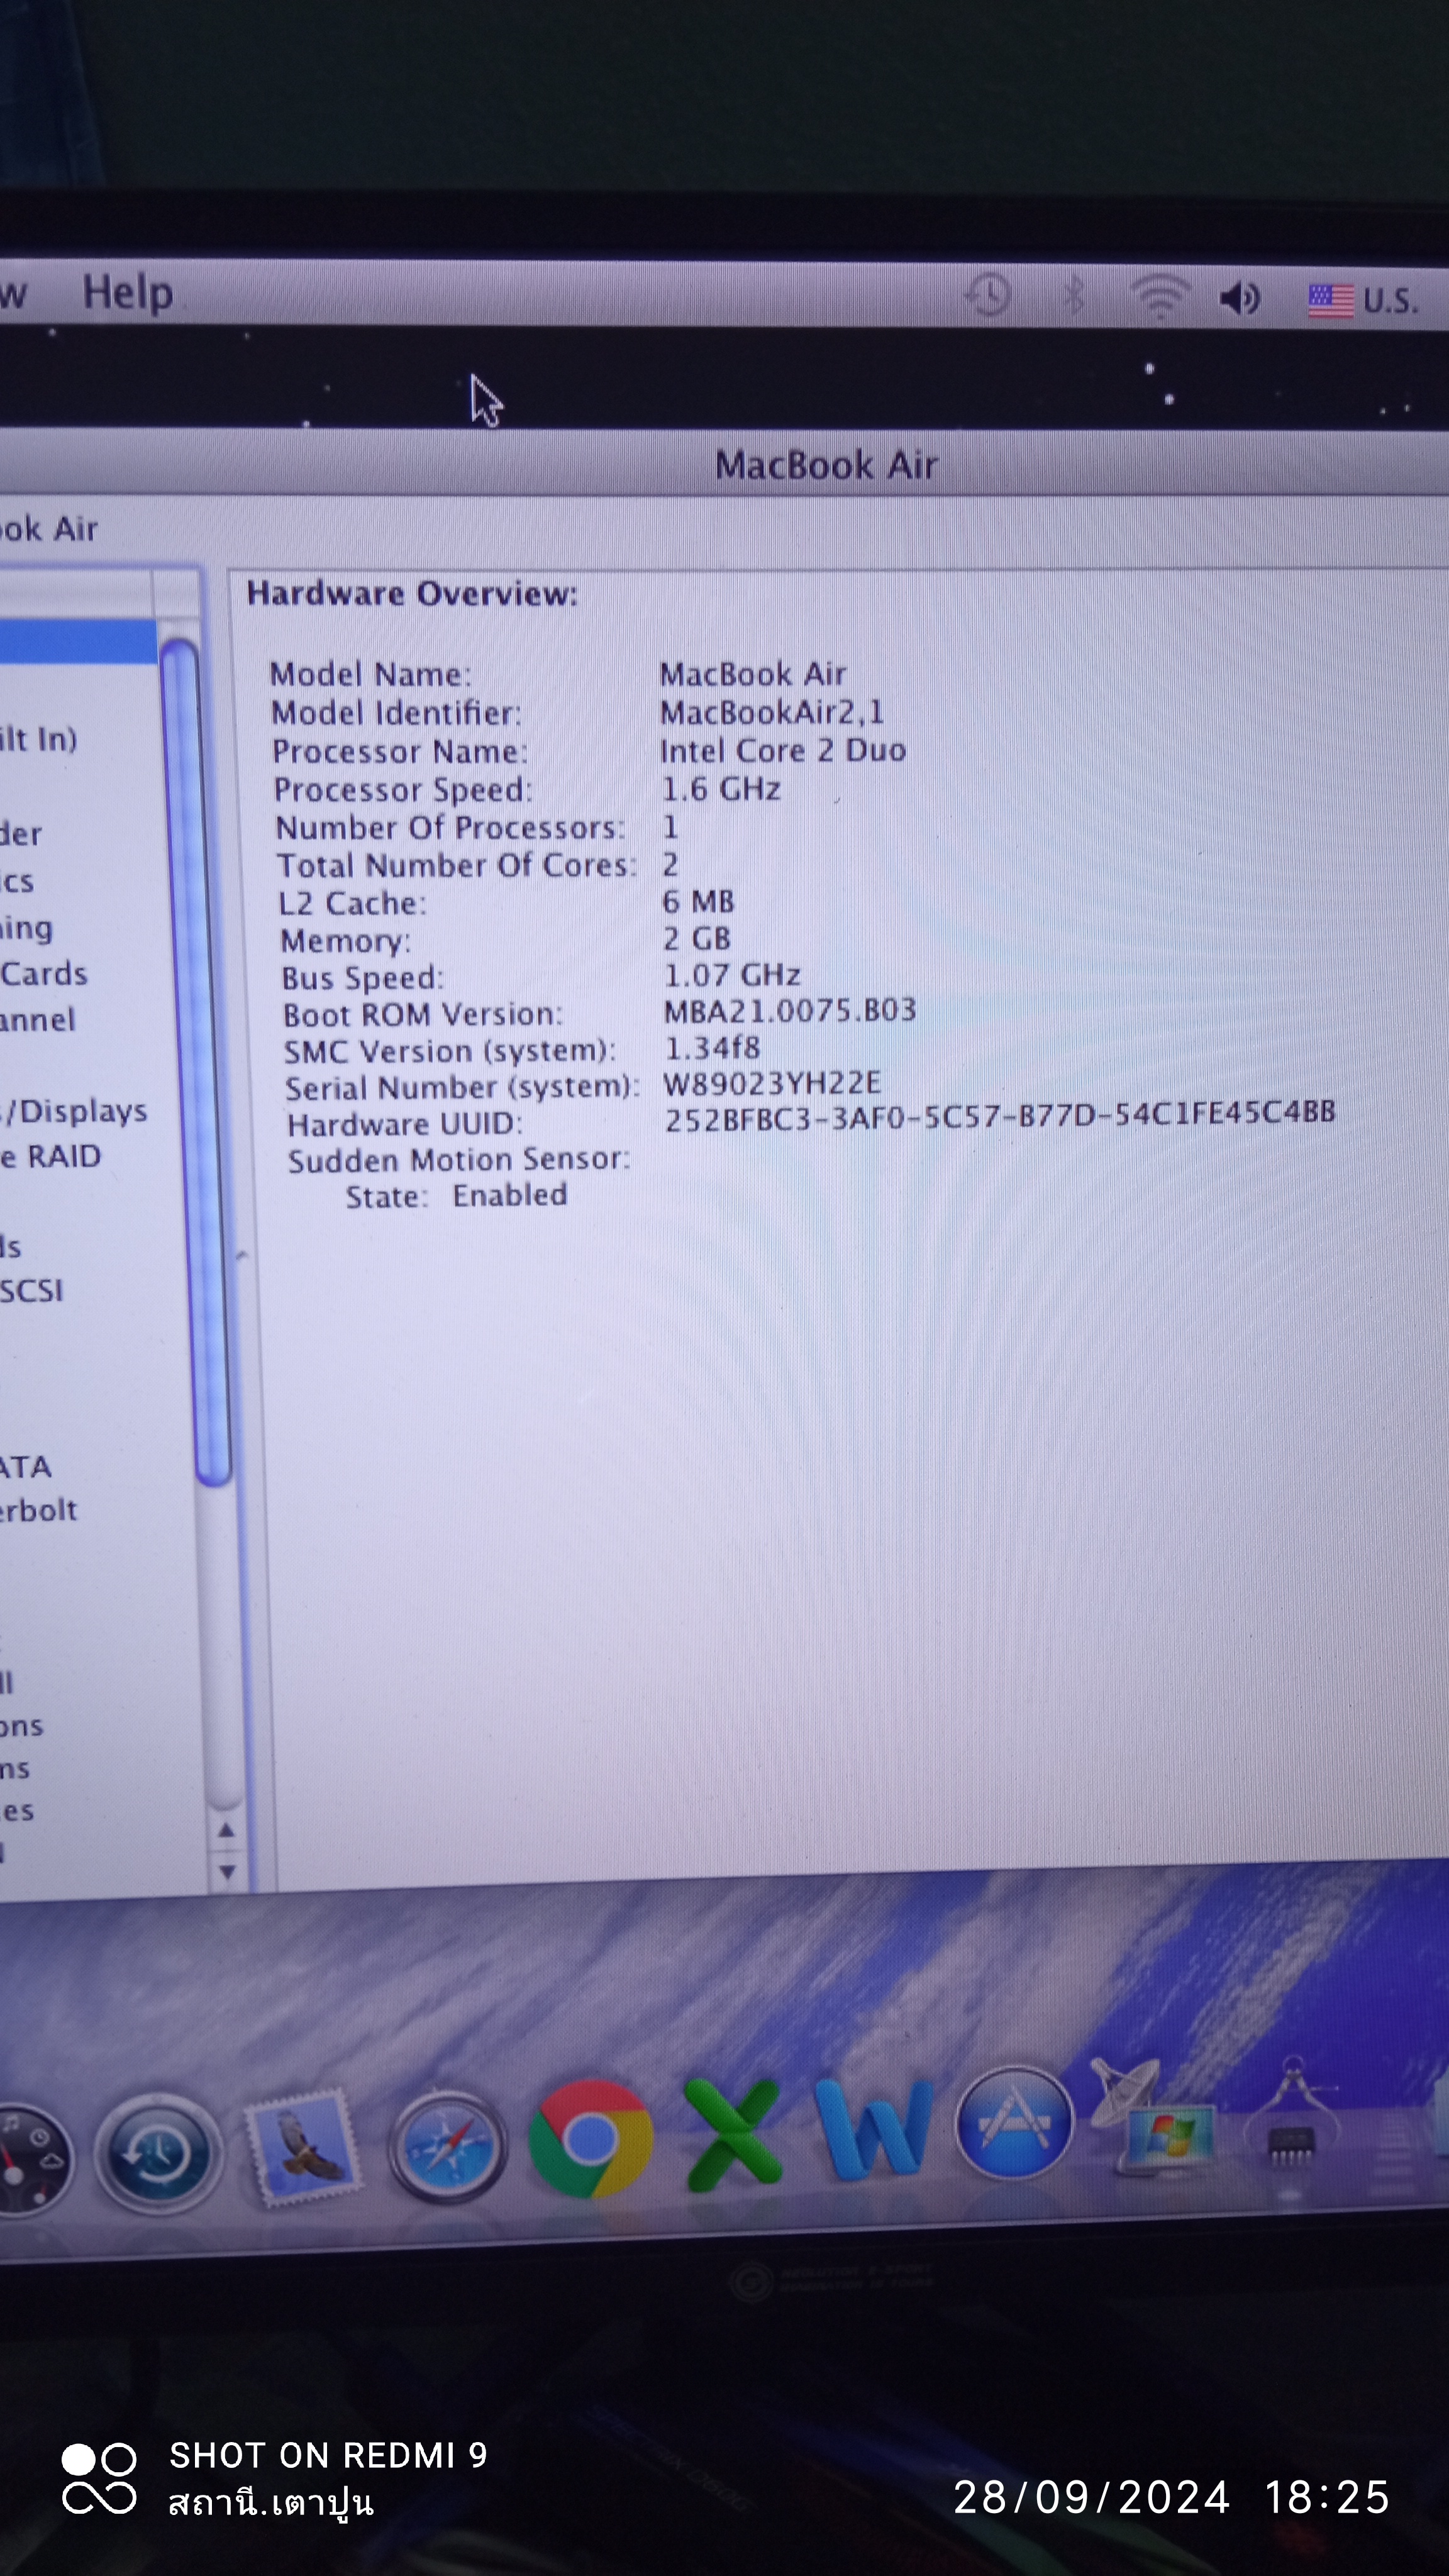Click the MacBook Air window title
The width and height of the screenshot is (1449, 2576).
pos(826,465)
